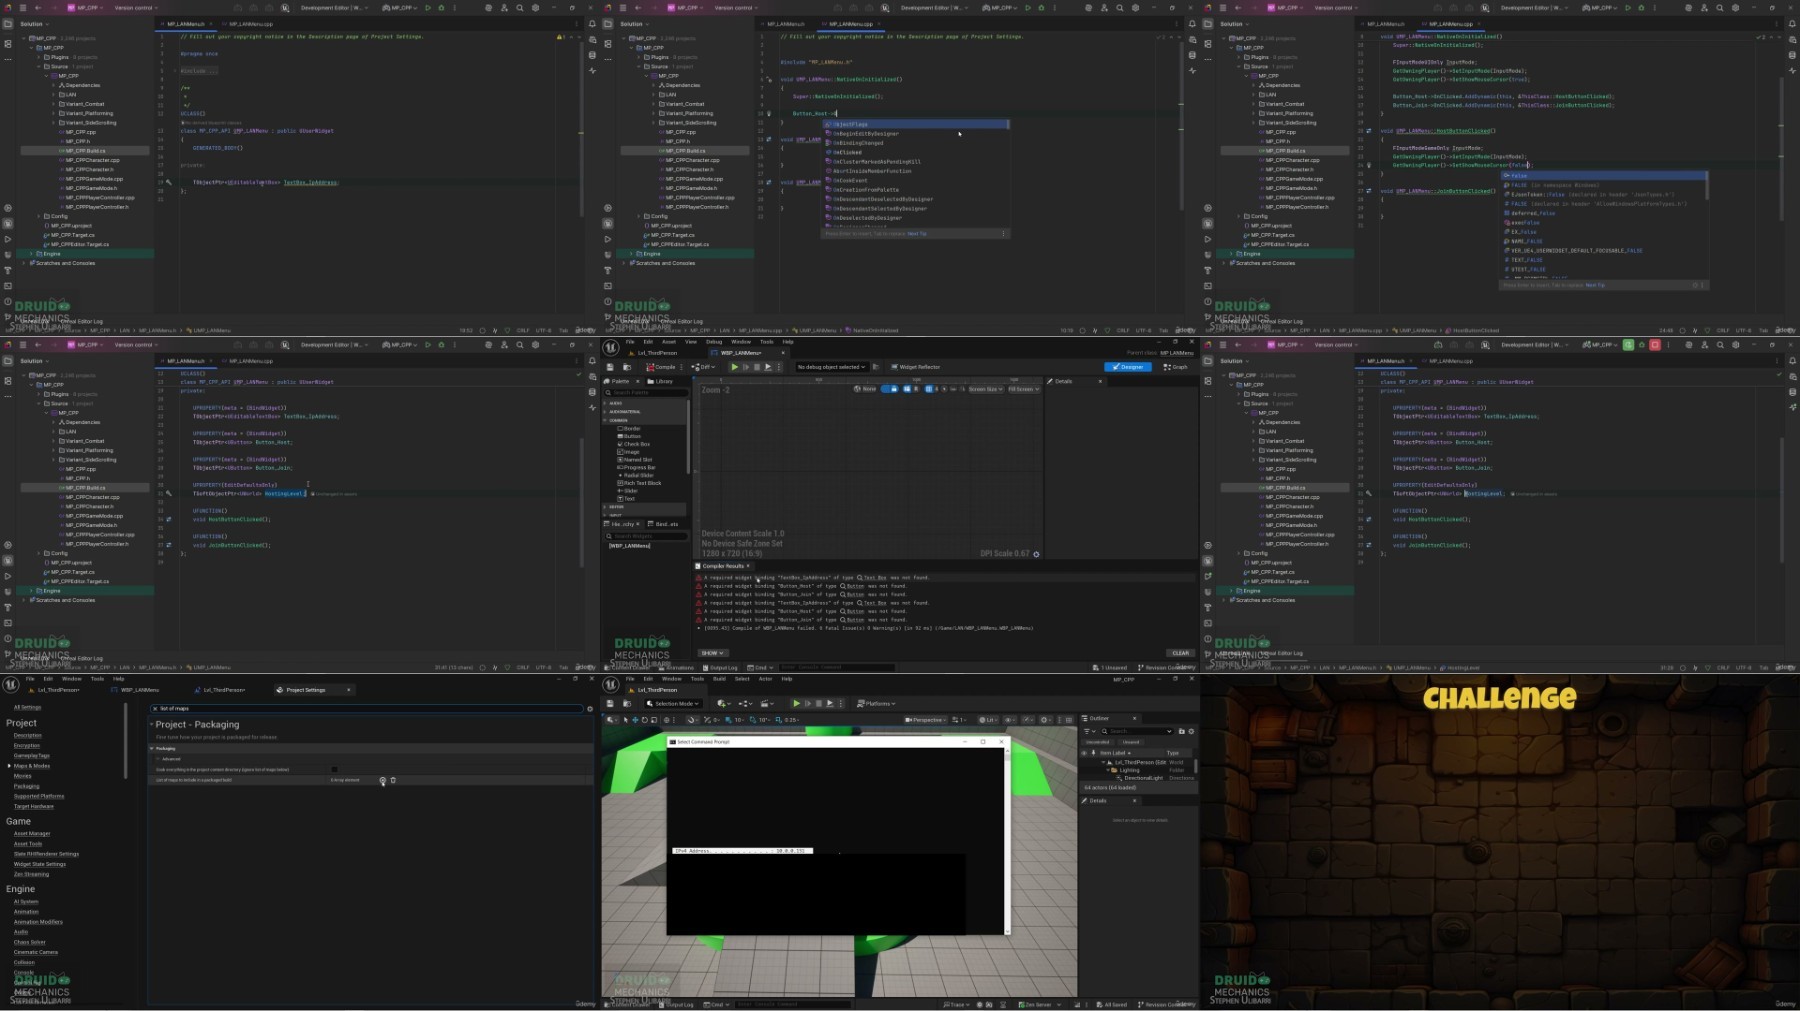Click the Designer button in the widget editor

coord(1128,367)
